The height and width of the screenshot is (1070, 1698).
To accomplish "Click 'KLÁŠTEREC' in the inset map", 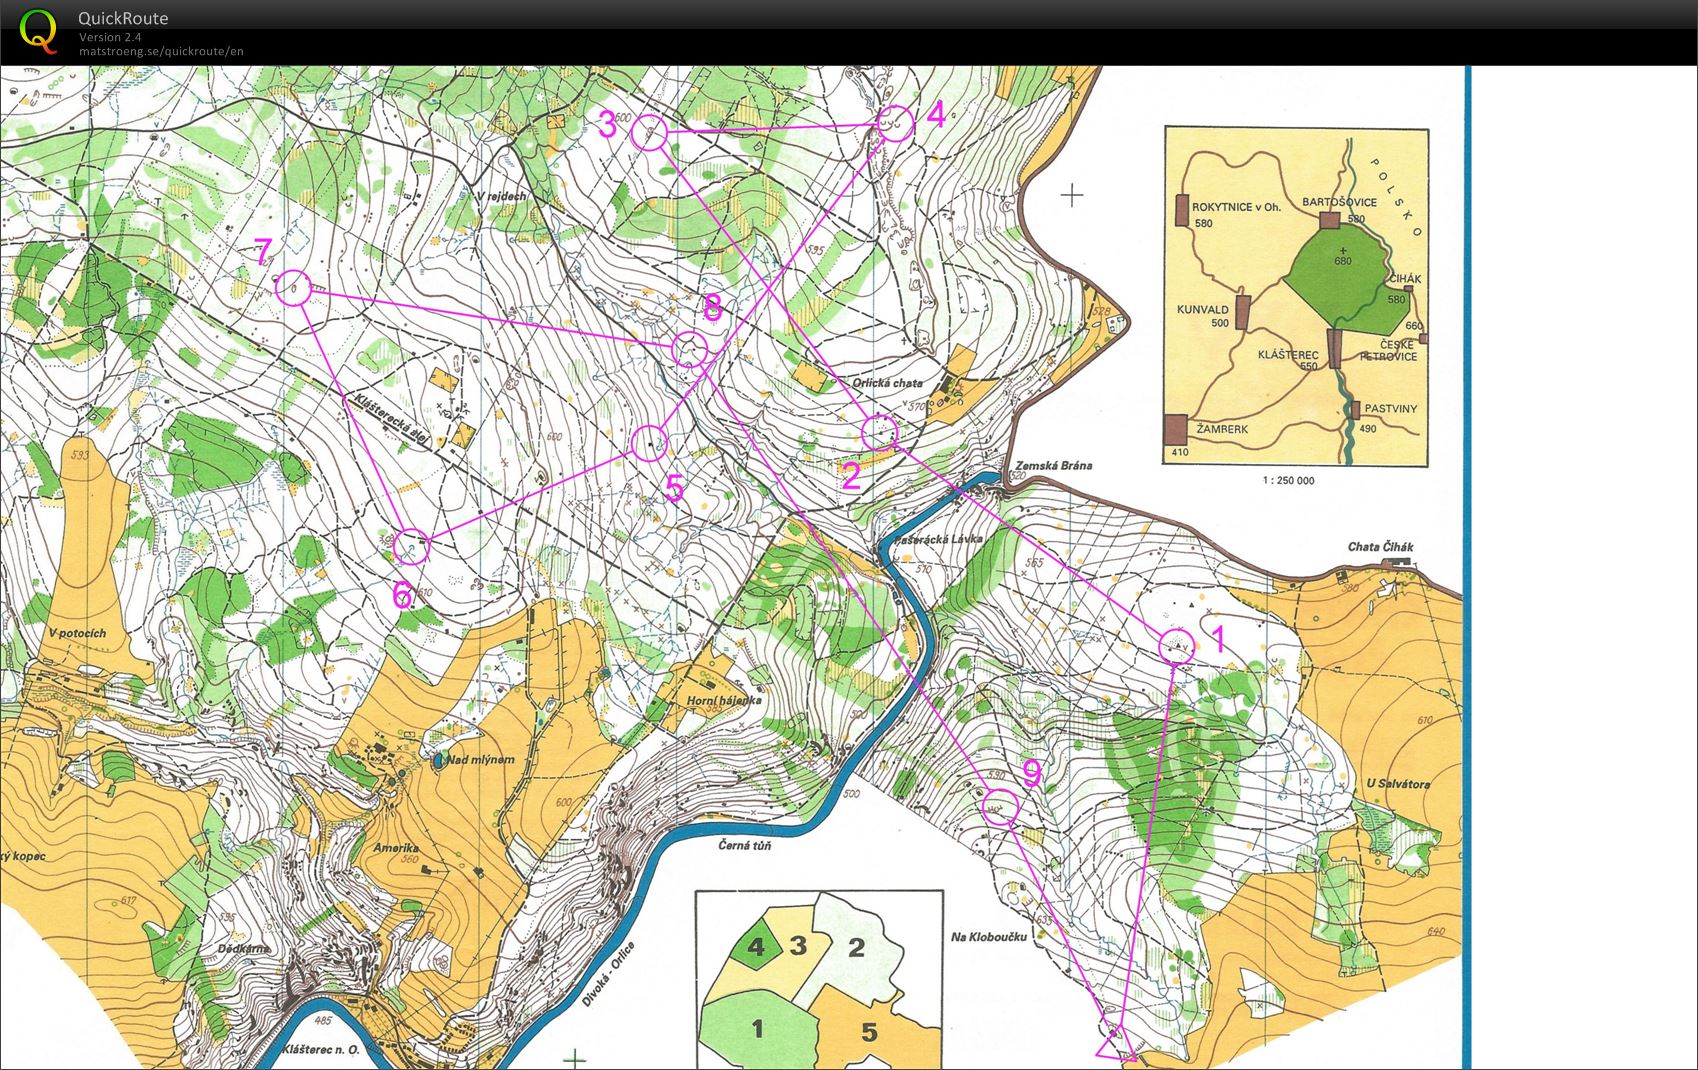I will pos(1288,355).
